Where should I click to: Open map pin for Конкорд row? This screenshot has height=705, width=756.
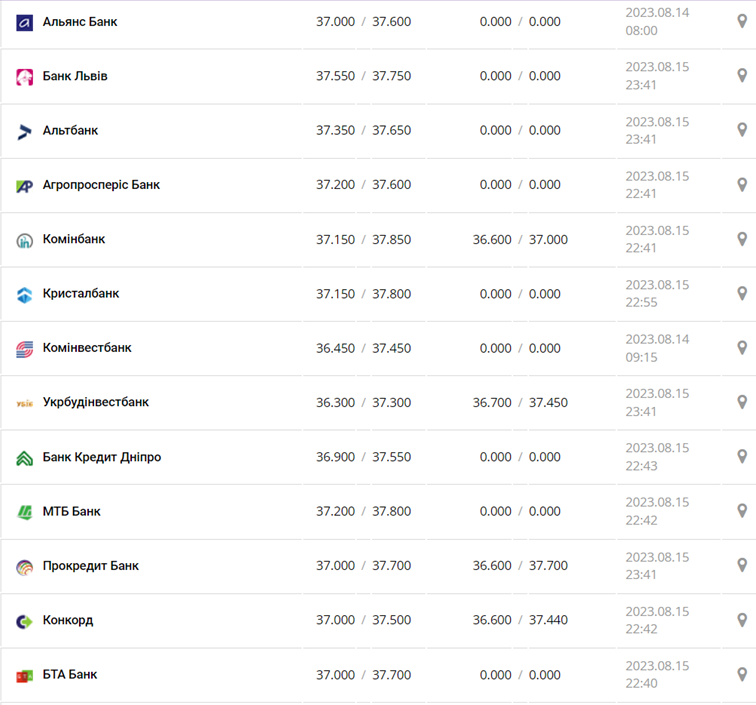(x=742, y=620)
